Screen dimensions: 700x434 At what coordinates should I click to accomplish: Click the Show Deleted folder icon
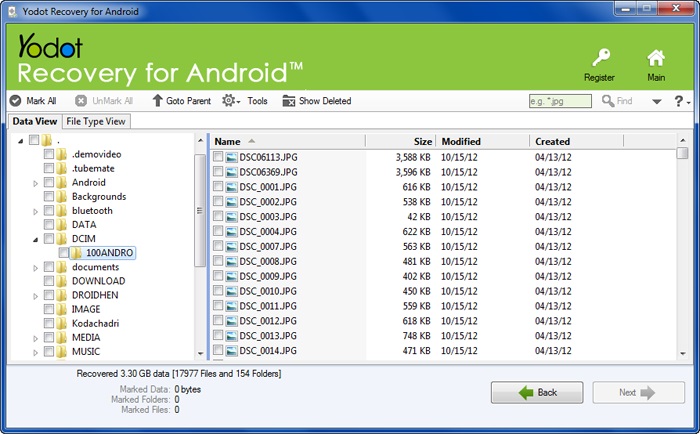289,101
